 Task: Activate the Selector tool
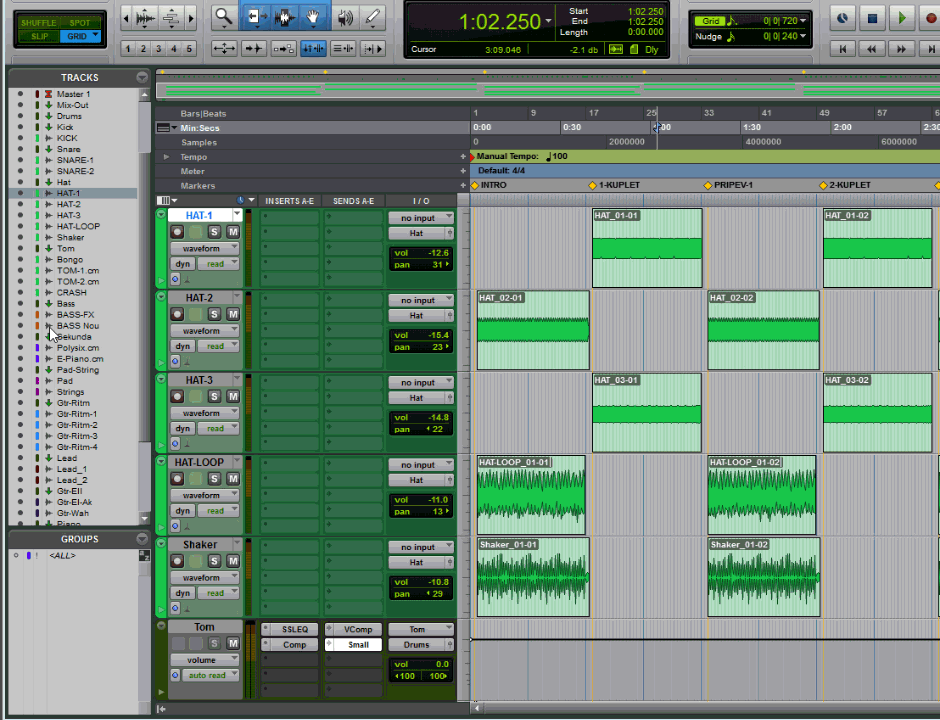(285, 17)
